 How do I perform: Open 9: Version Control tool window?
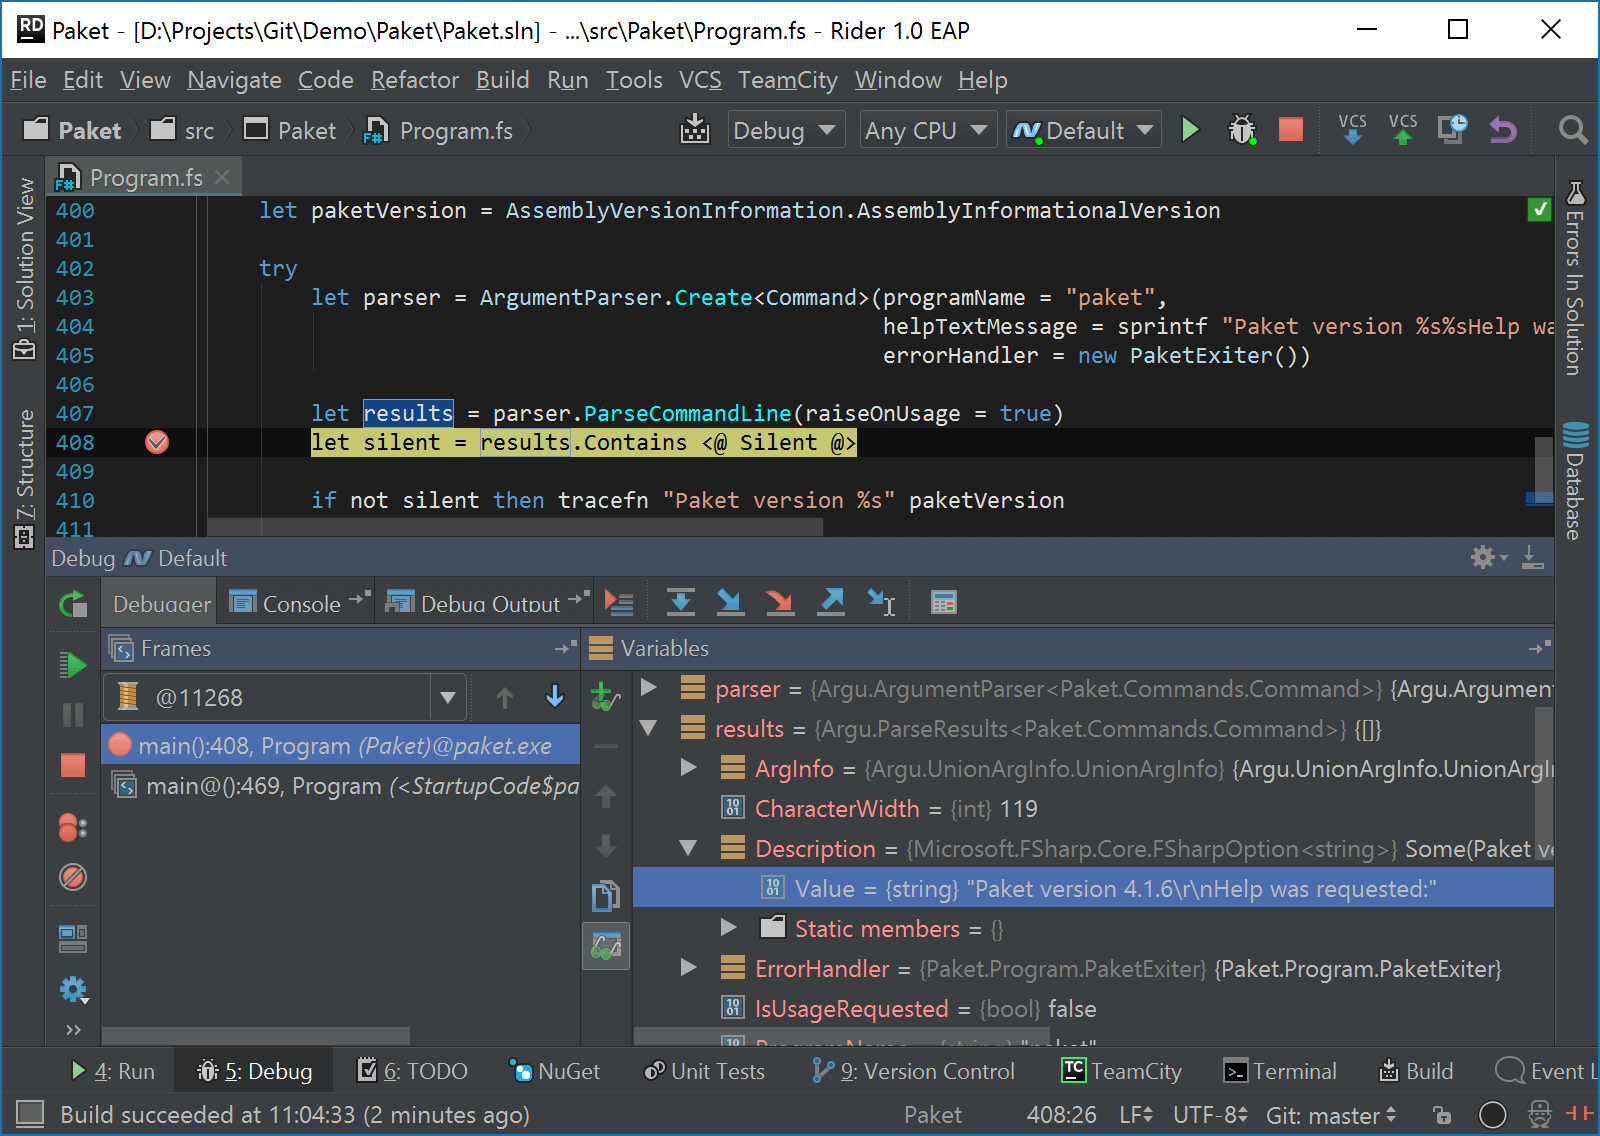(914, 1071)
